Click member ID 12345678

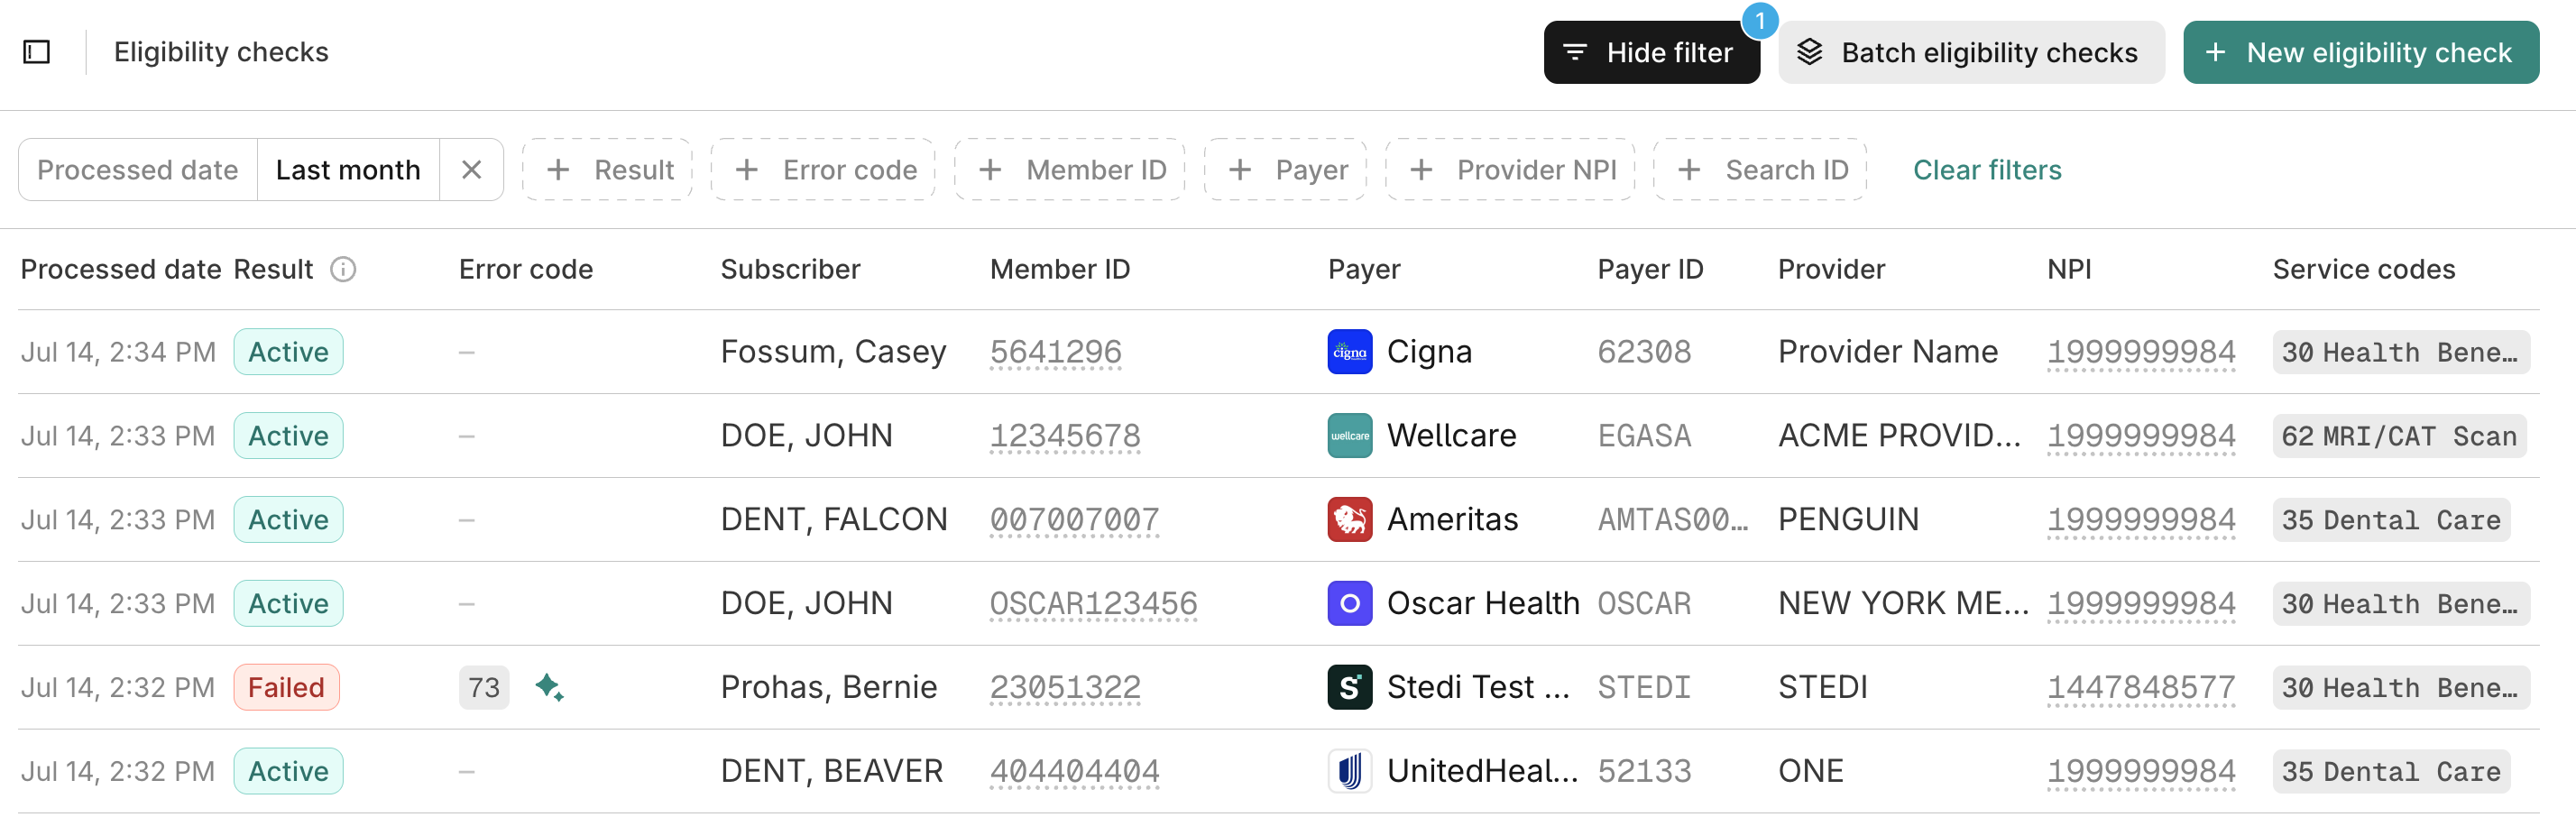click(x=1065, y=436)
